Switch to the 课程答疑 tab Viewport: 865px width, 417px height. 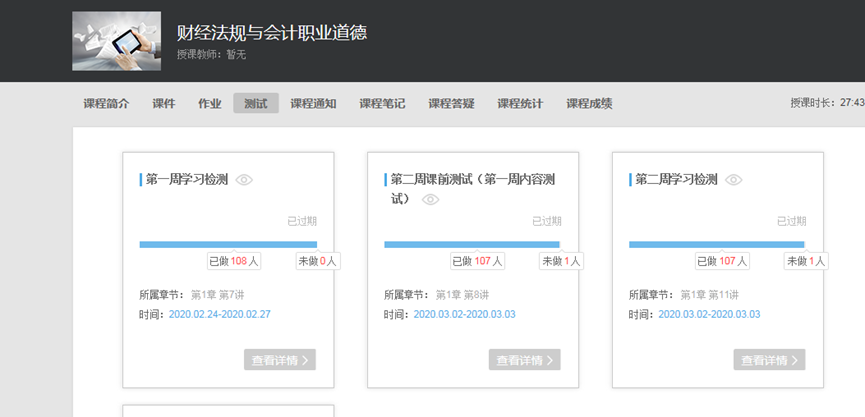click(x=451, y=103)
